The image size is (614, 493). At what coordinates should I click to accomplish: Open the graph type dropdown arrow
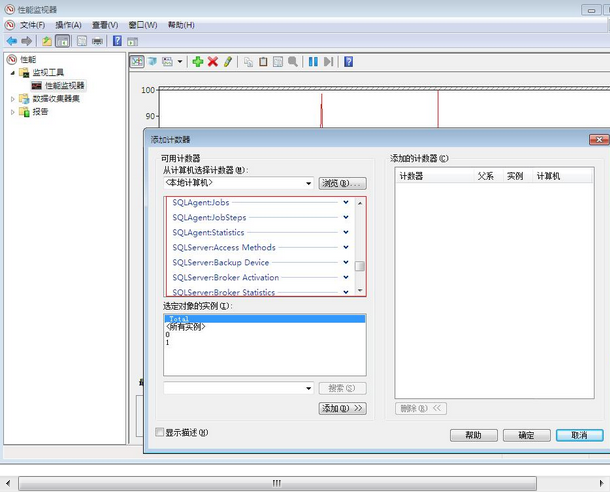click(x=180, y=61)
